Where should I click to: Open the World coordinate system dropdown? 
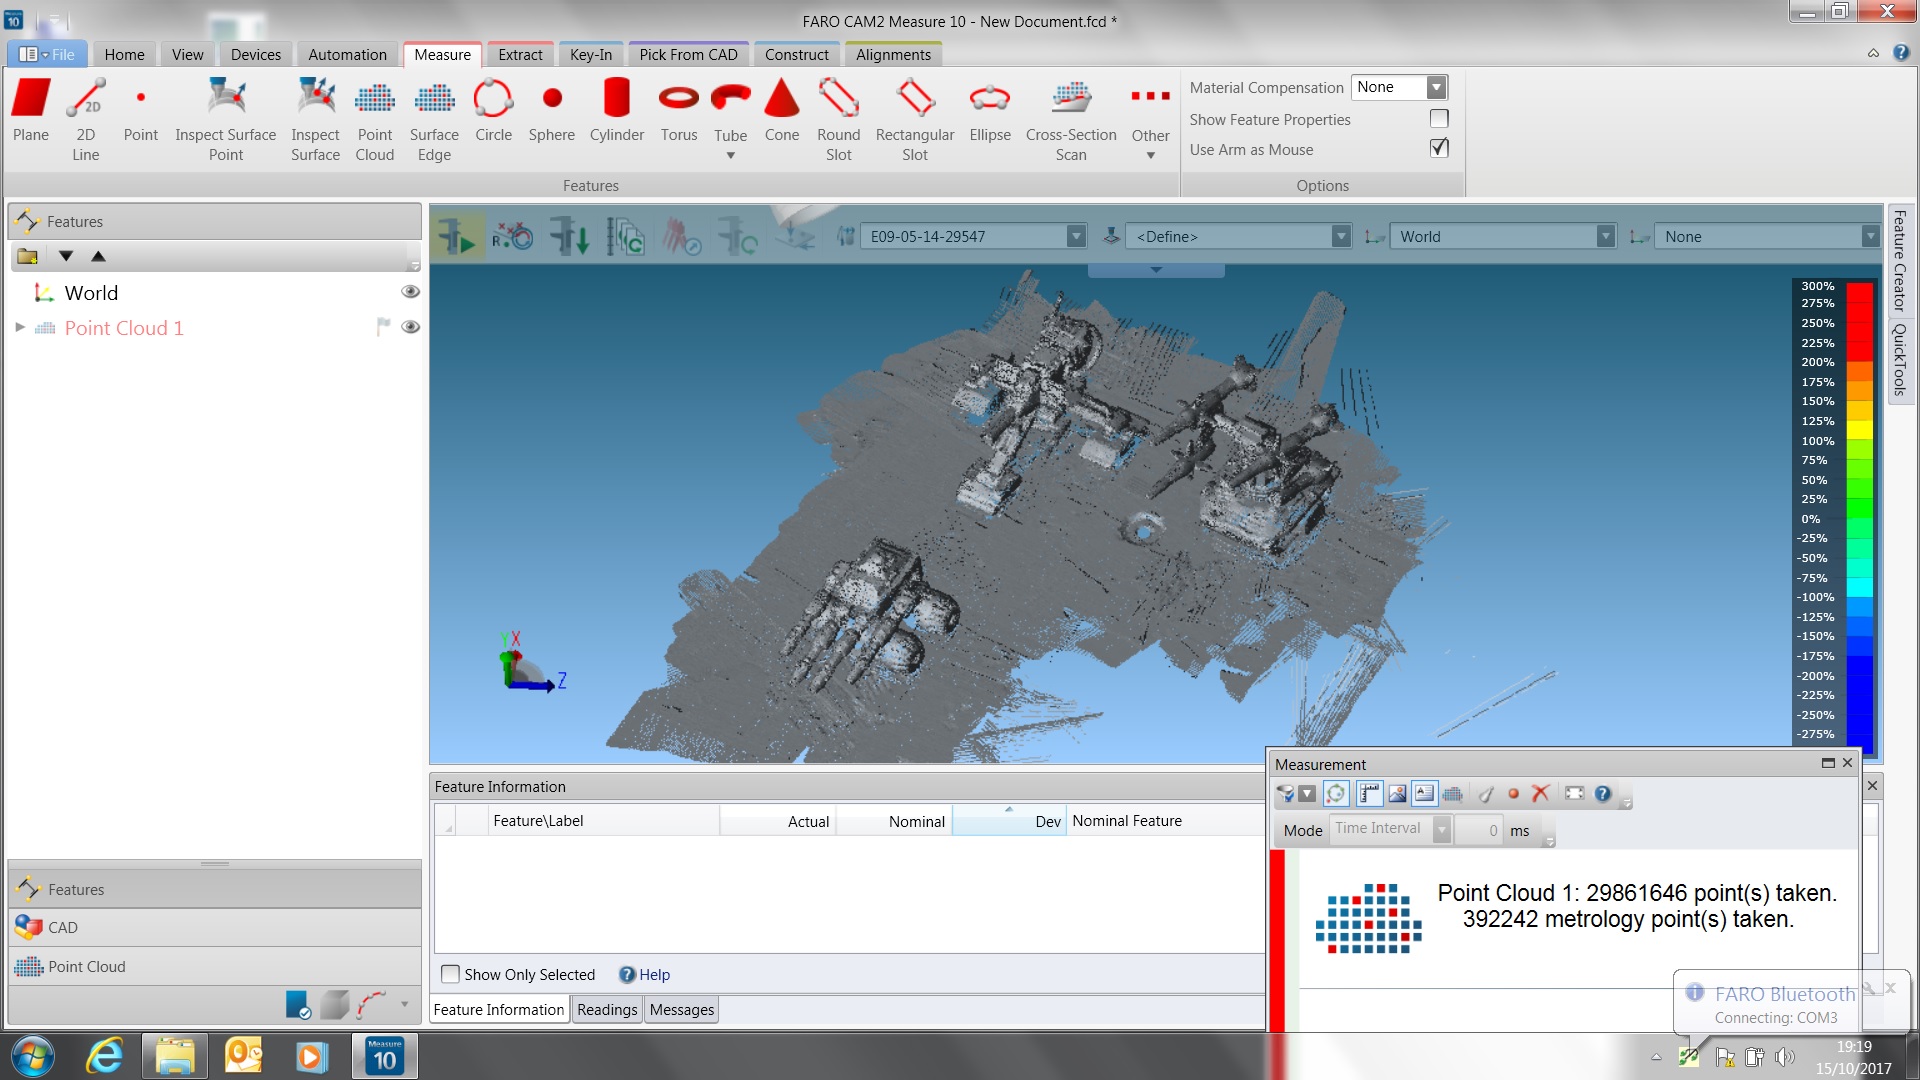1606,237
